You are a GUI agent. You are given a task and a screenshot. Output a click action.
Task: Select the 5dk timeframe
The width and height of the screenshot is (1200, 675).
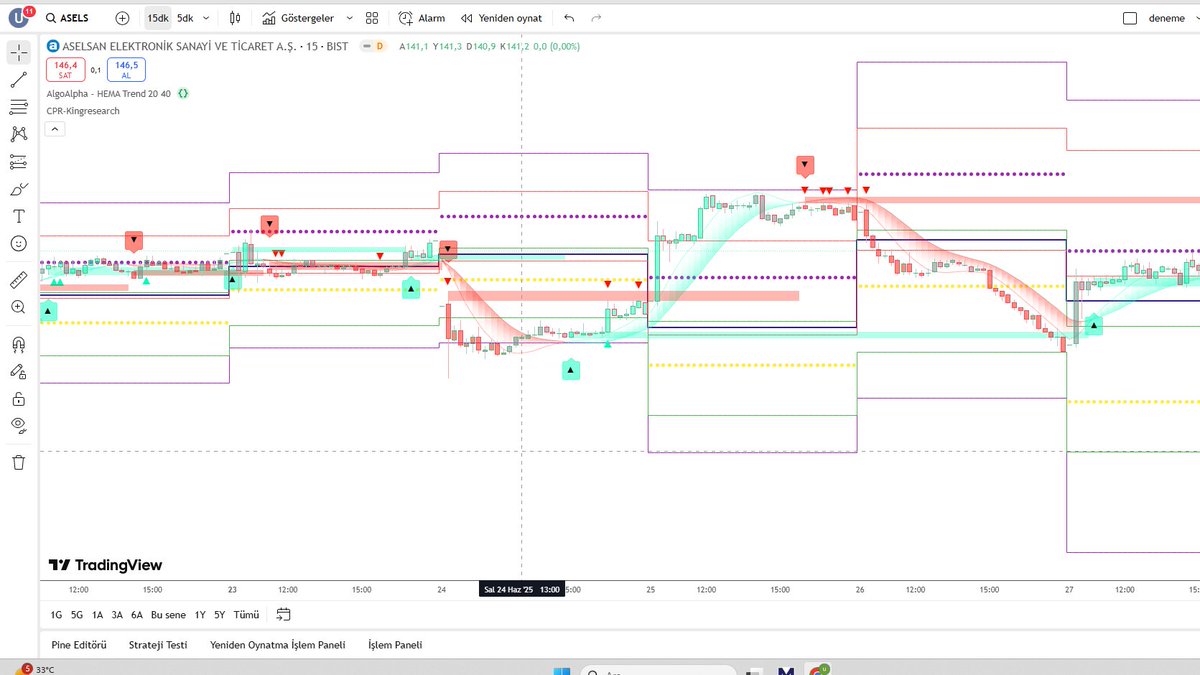[x=185, y=18]
